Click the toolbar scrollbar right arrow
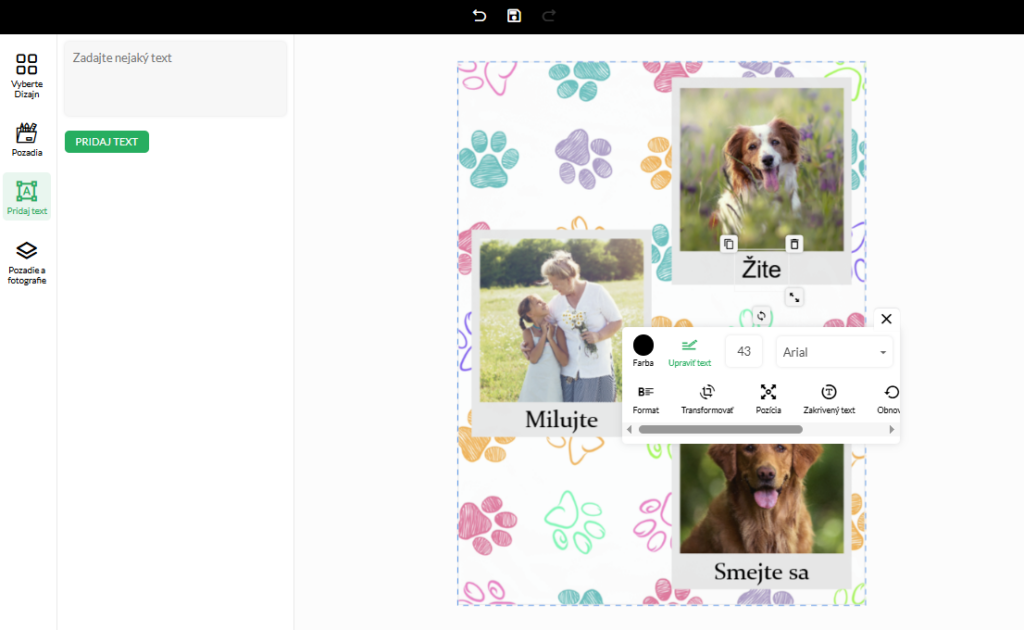Viewport: 1024px width, 630px height. pos(891,430)
